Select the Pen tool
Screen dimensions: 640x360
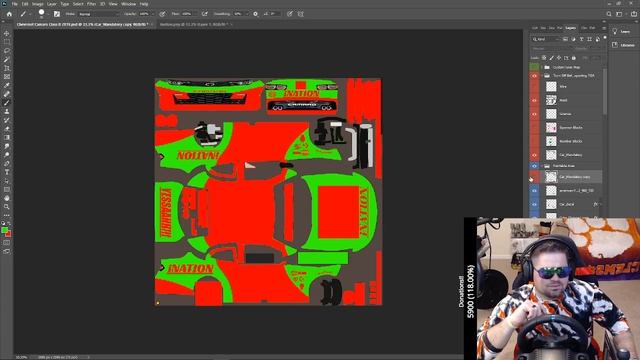(x=7, y=164)
